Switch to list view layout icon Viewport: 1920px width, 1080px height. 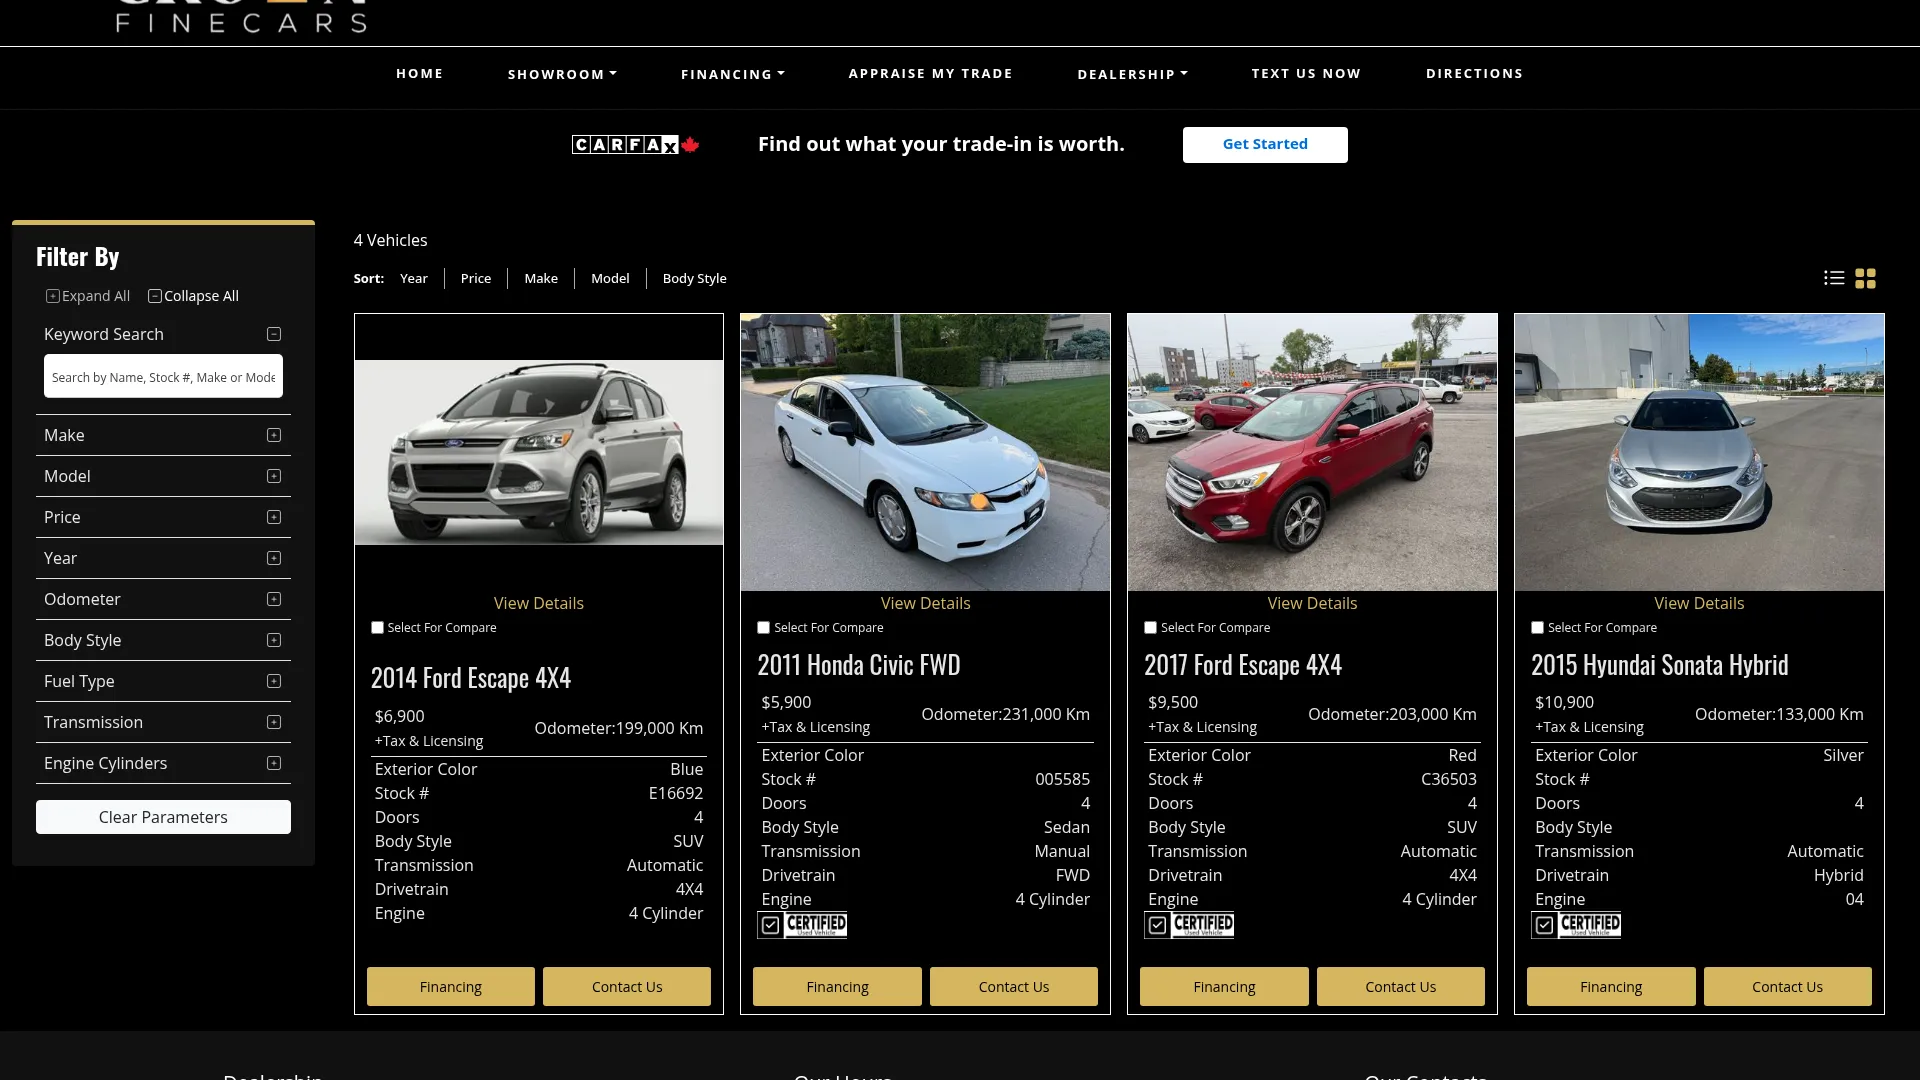(x=1834, y=278)
